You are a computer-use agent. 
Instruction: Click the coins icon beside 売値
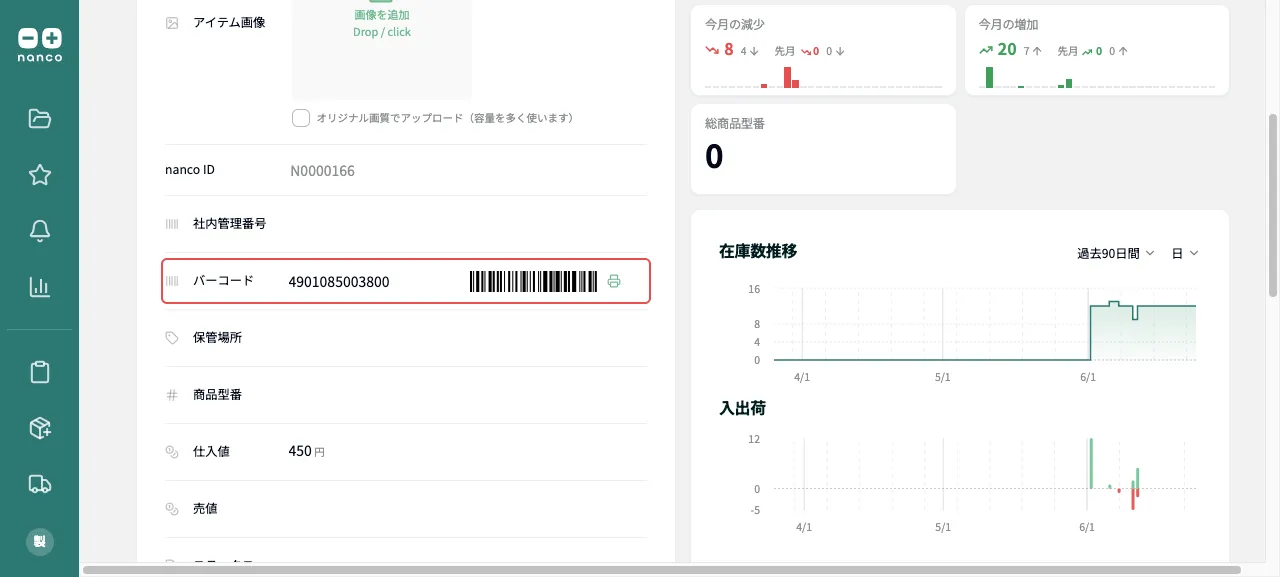(172, 509)
